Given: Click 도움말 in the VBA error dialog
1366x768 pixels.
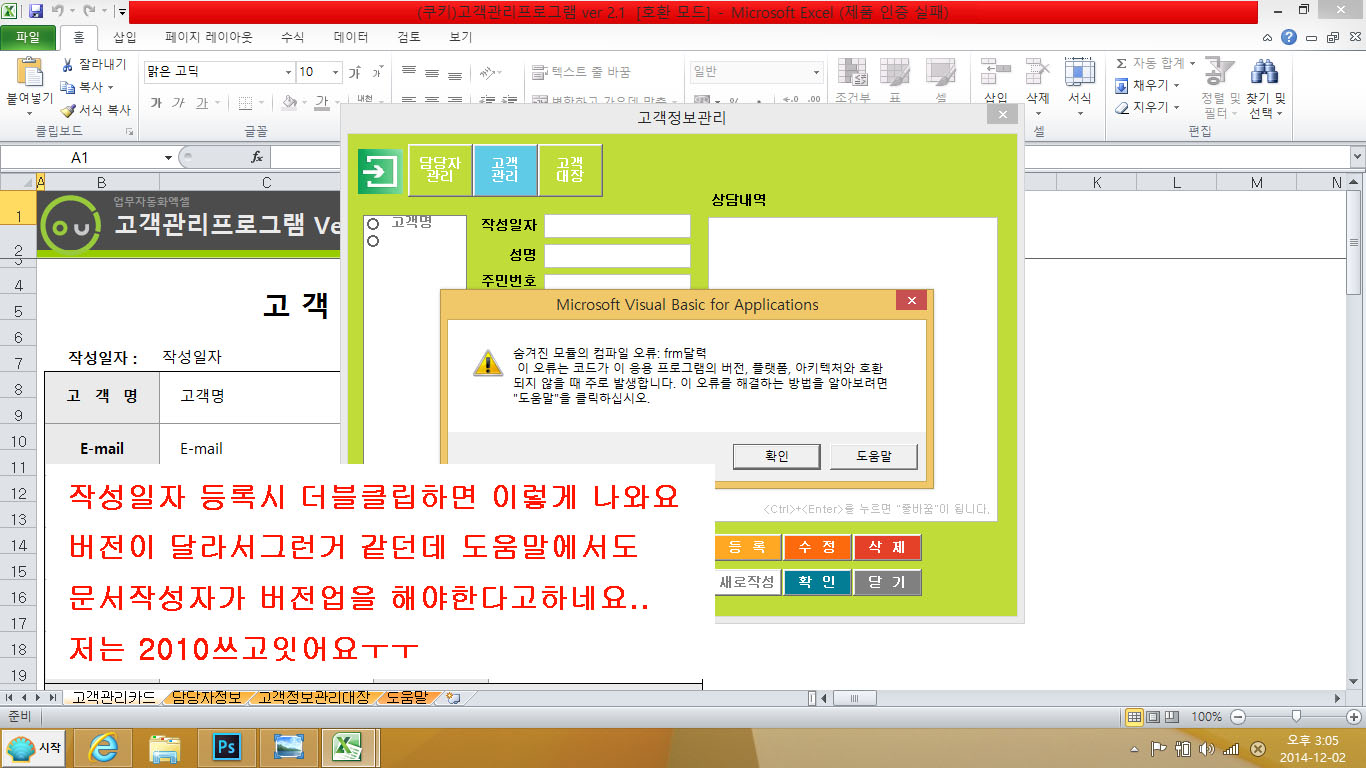Looking at the screenshot, I should (873, 456).
